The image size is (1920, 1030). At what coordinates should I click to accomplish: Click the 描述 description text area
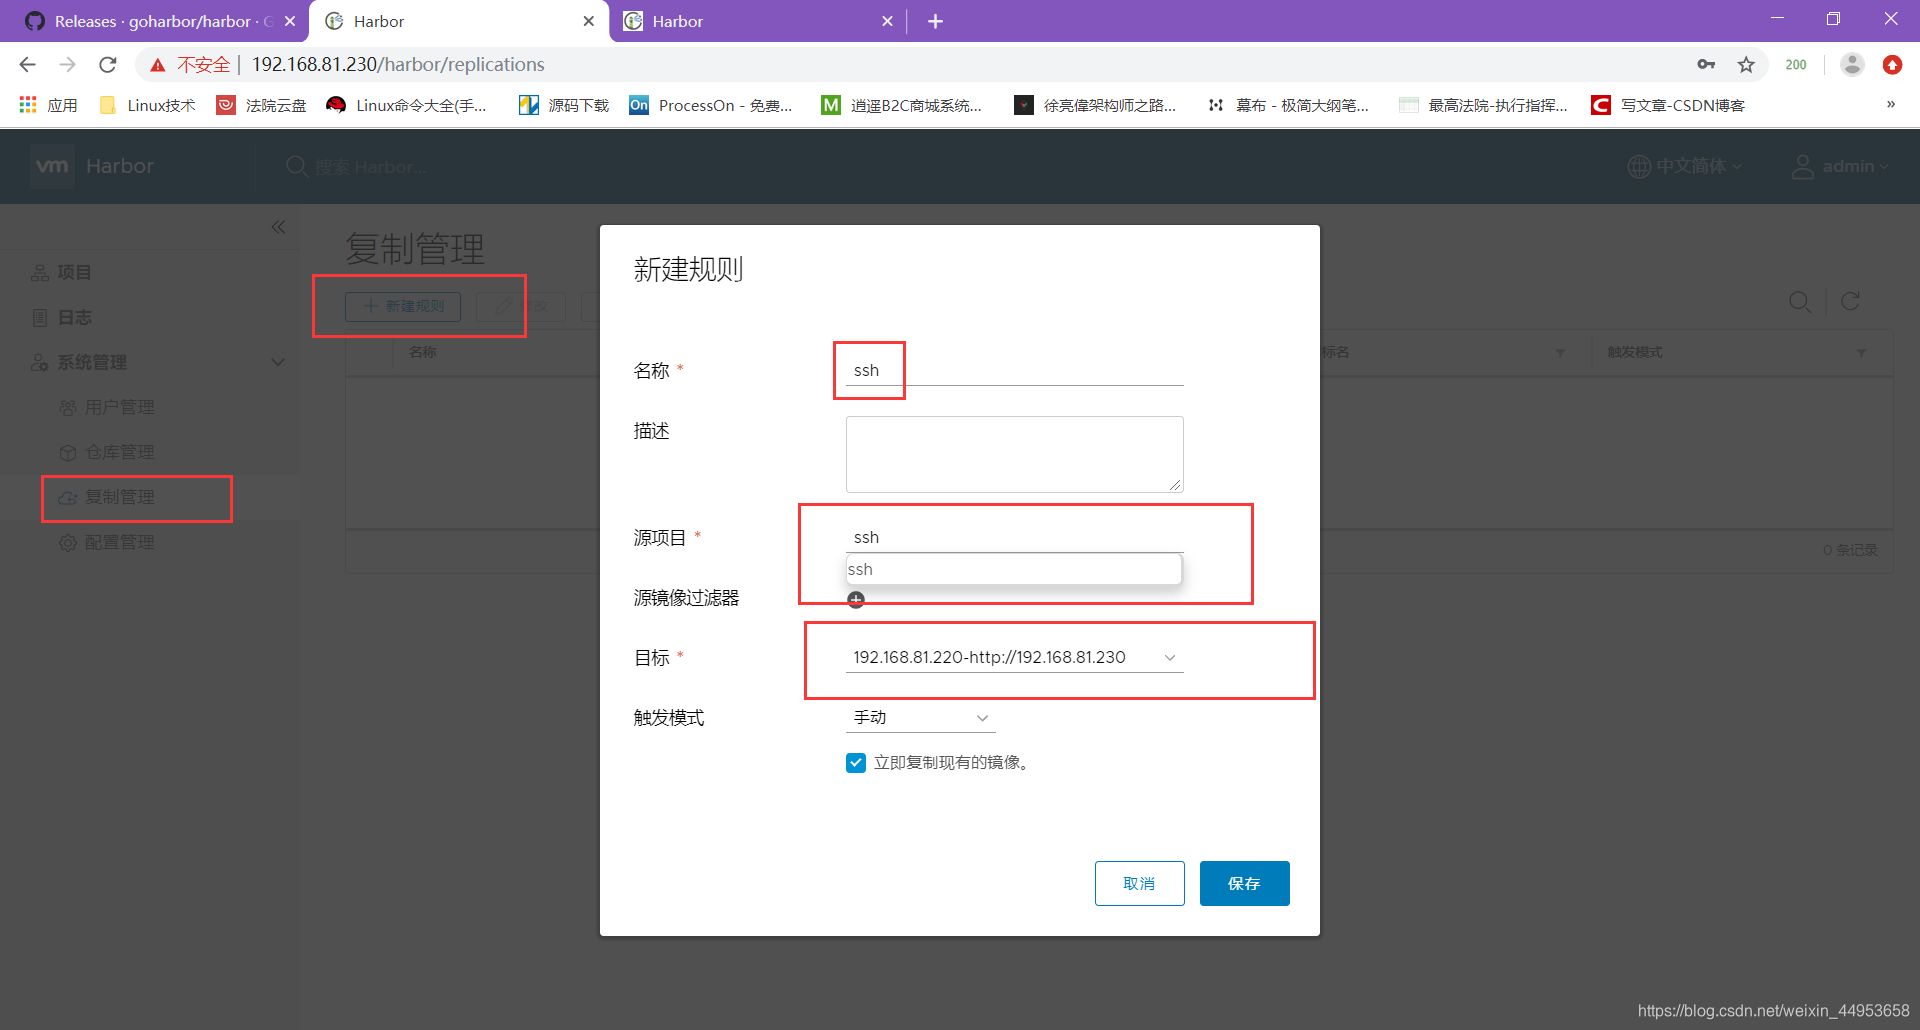click(1014, 454)
